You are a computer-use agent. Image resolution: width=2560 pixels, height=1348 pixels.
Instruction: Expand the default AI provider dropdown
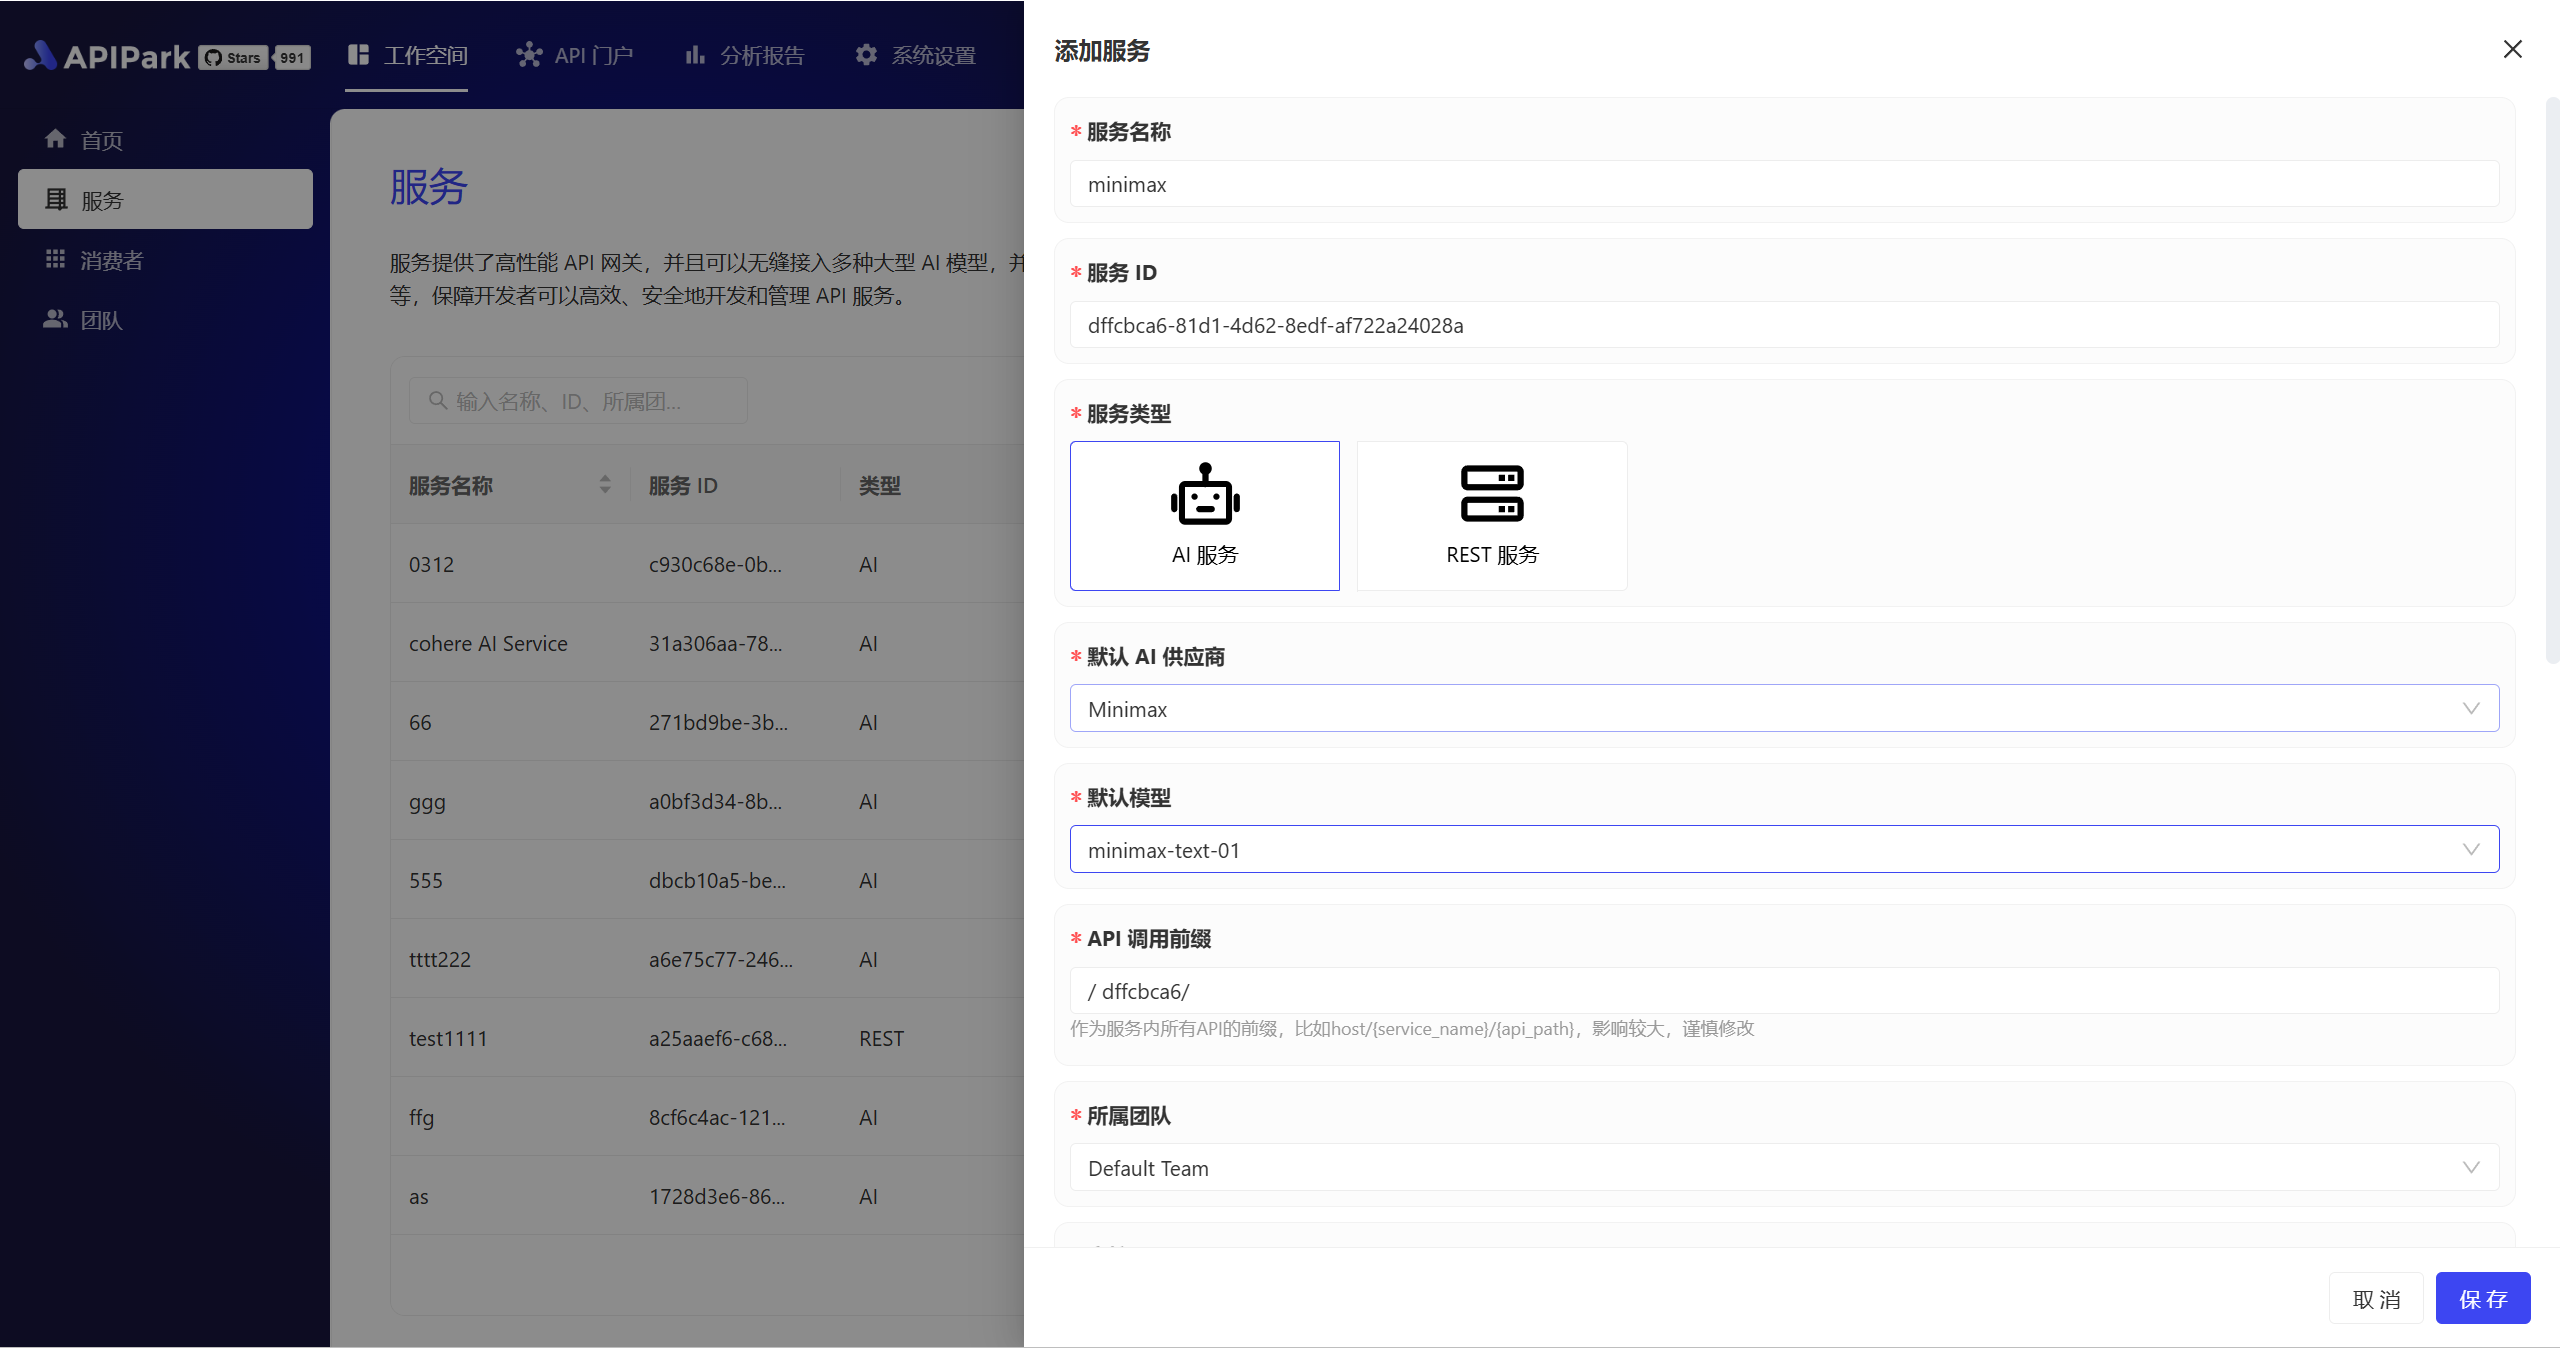pos(1783,708)
